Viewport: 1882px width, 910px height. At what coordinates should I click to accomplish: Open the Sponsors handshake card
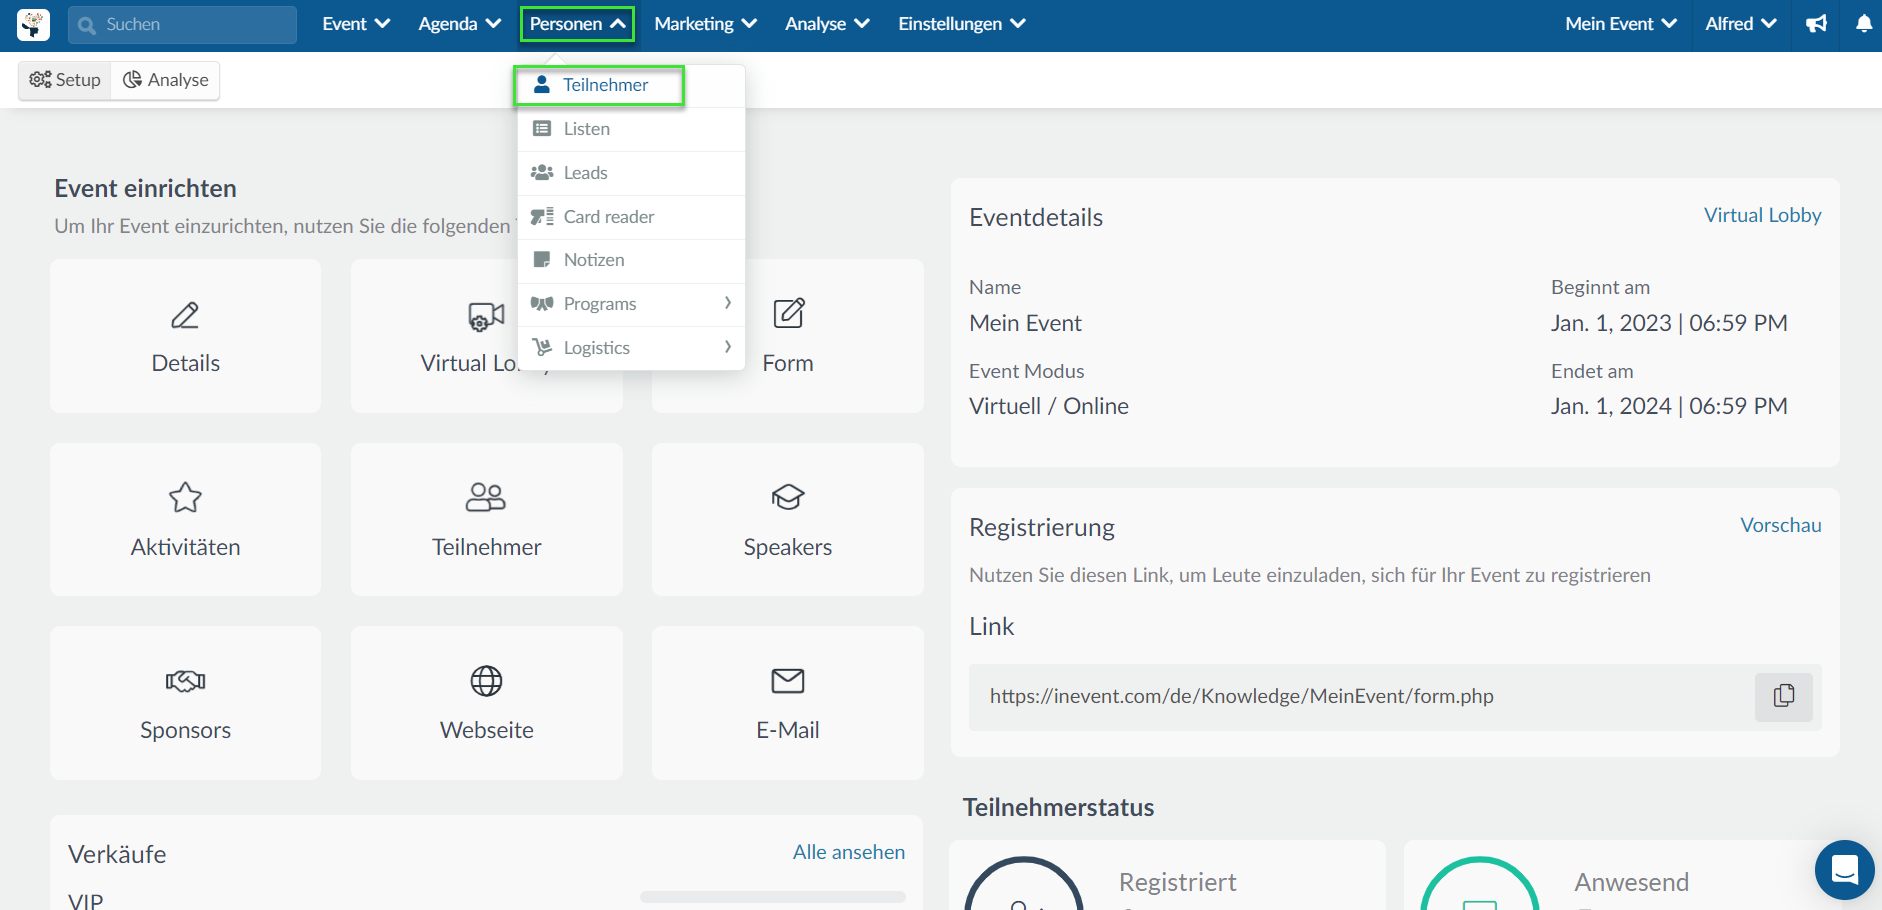(x=186, y=703)
